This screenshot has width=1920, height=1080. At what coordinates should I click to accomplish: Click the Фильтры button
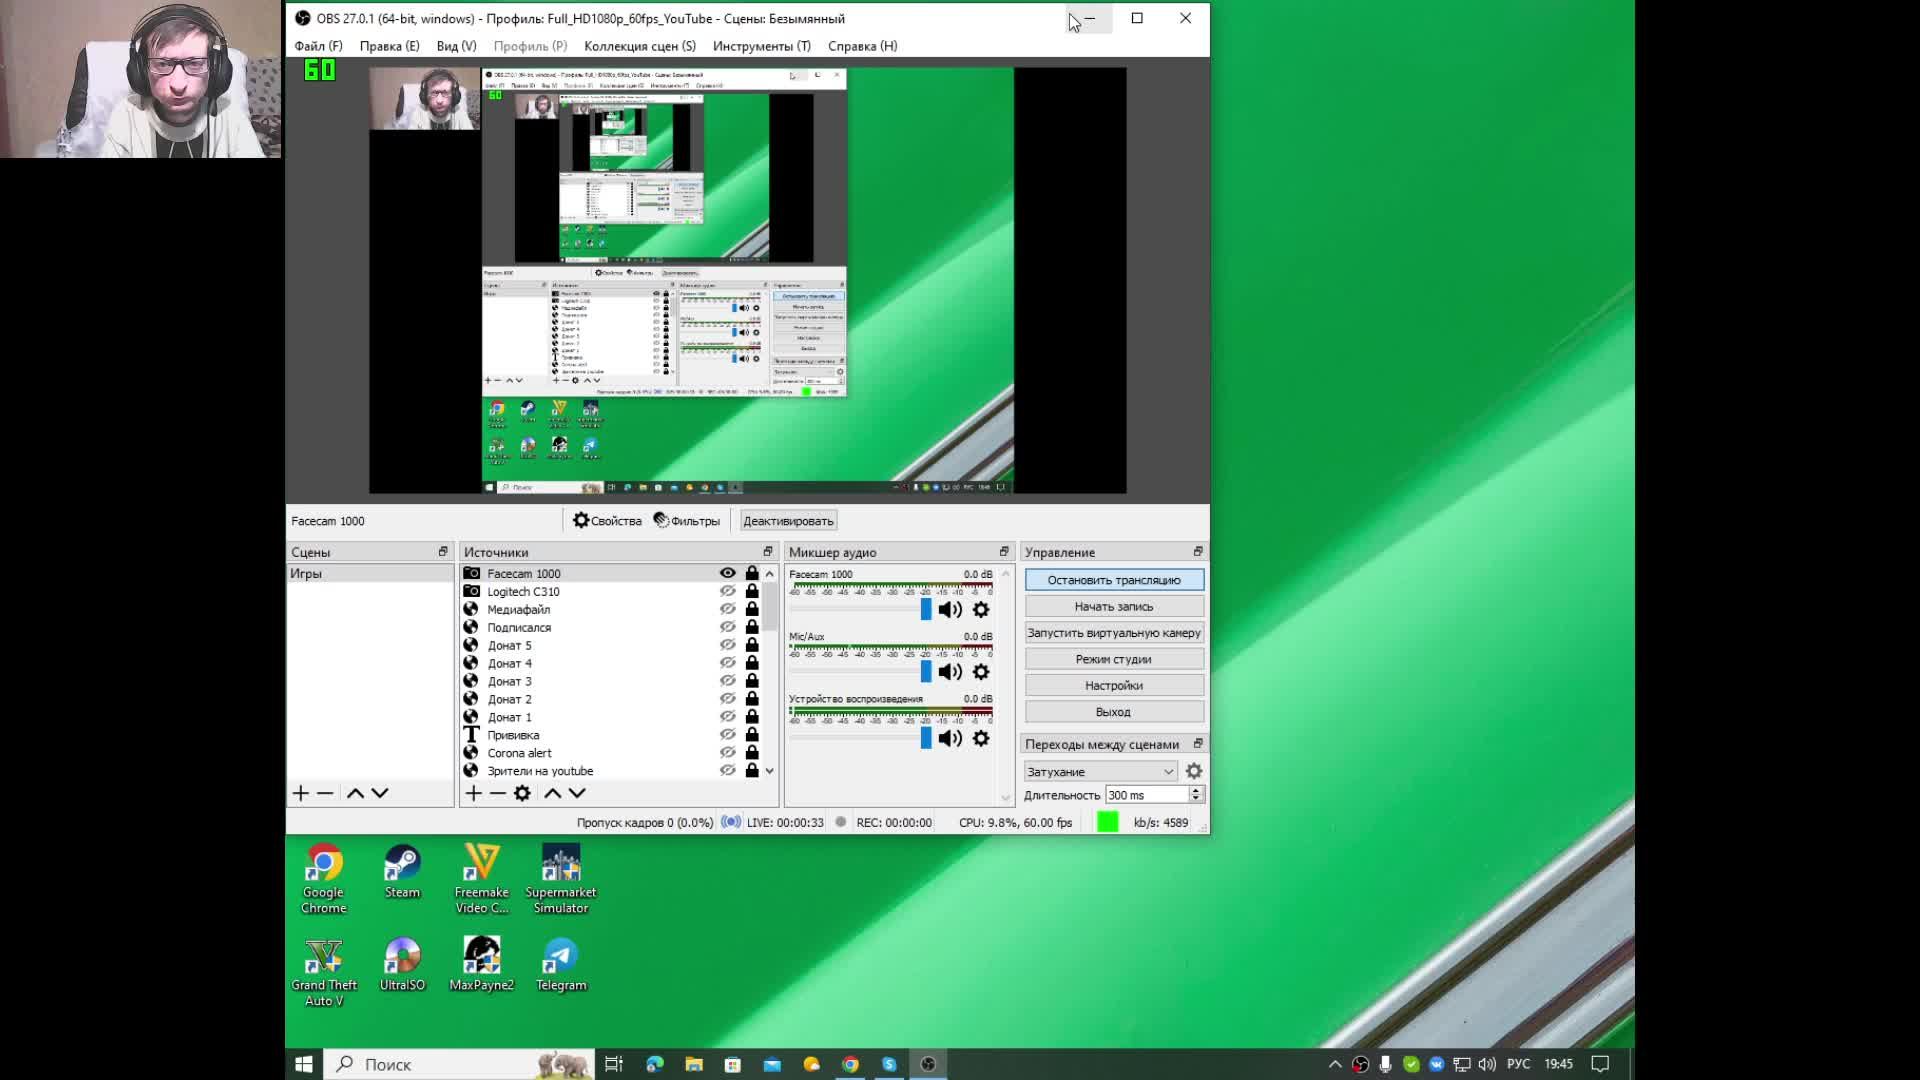686,521
